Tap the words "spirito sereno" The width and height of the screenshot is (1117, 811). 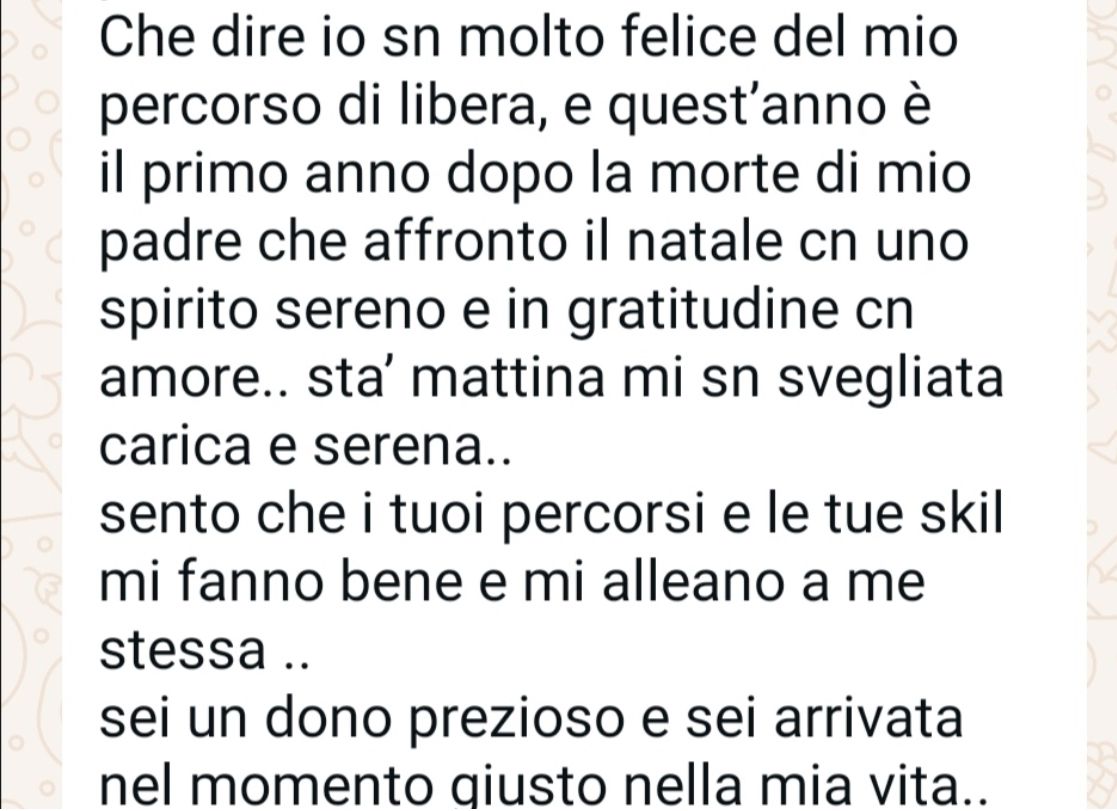[272, 312]
